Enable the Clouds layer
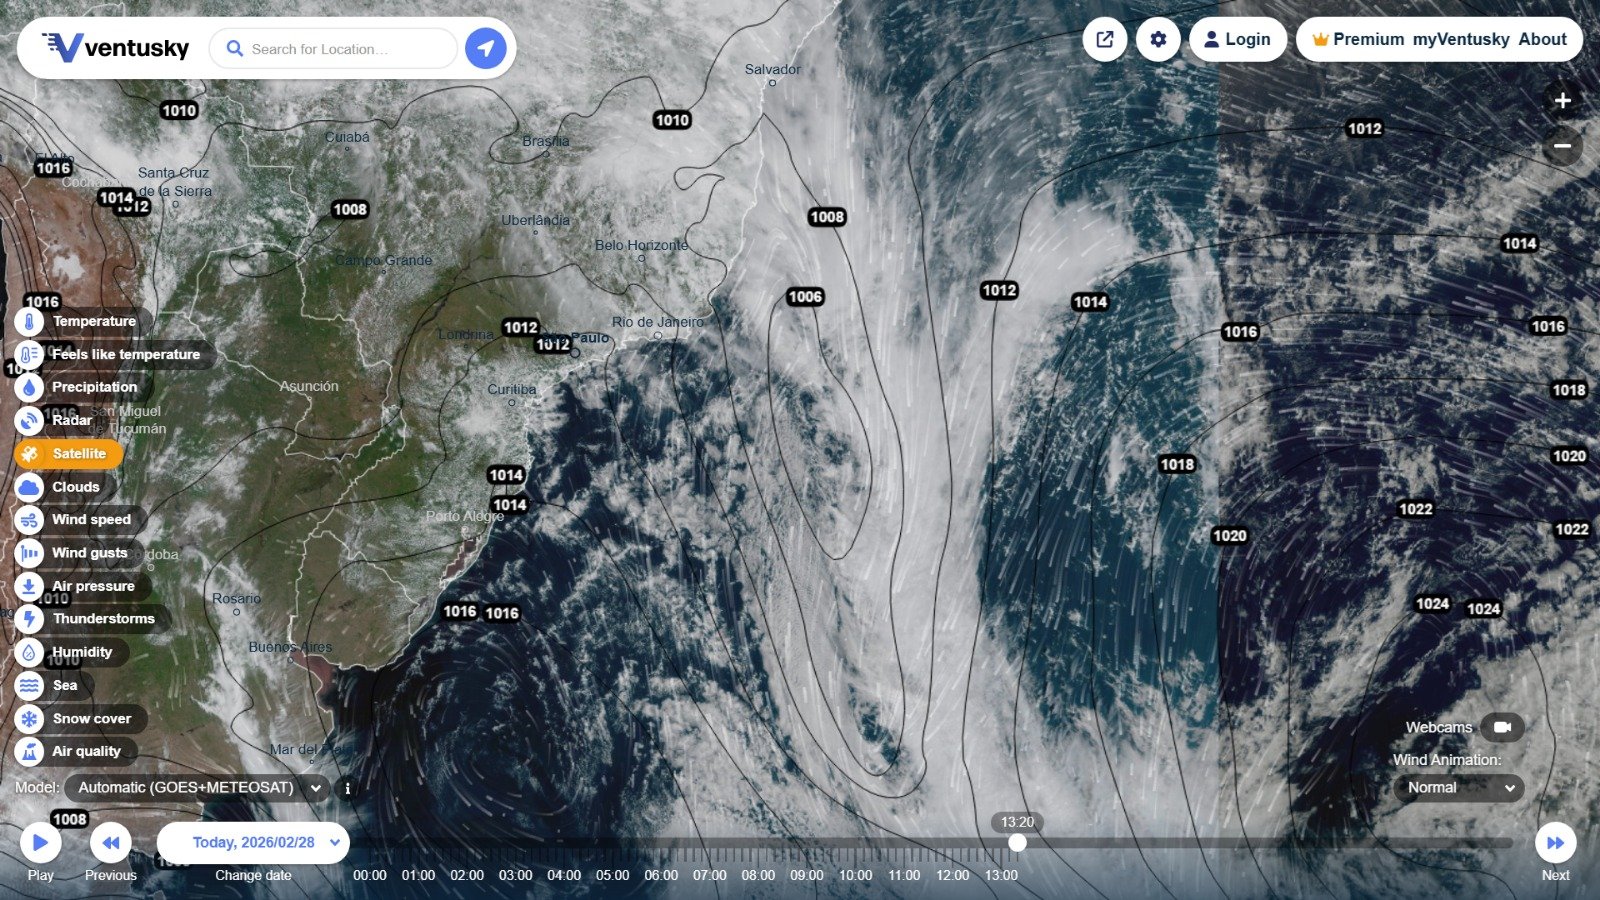The height and width of the screenshot is (900, 1600). pos(75,487)
